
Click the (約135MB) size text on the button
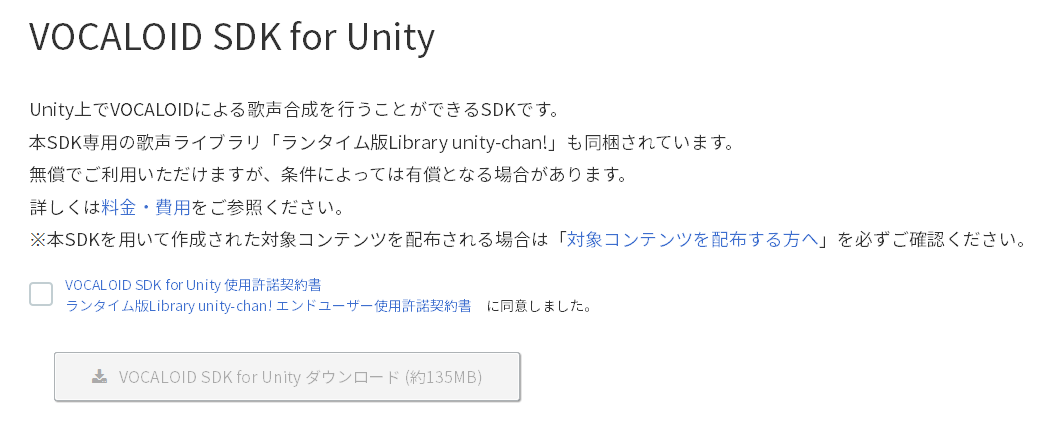[x=443, y=377]
